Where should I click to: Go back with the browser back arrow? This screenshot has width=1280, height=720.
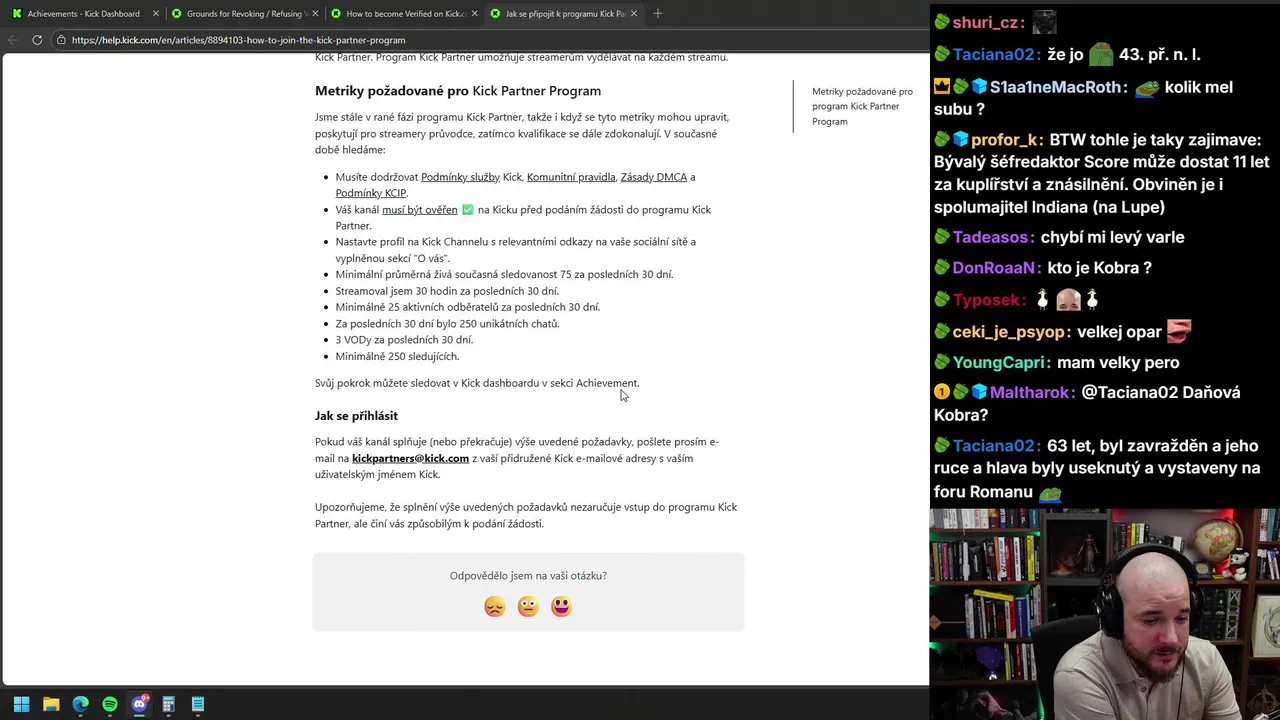coord(13,40)
